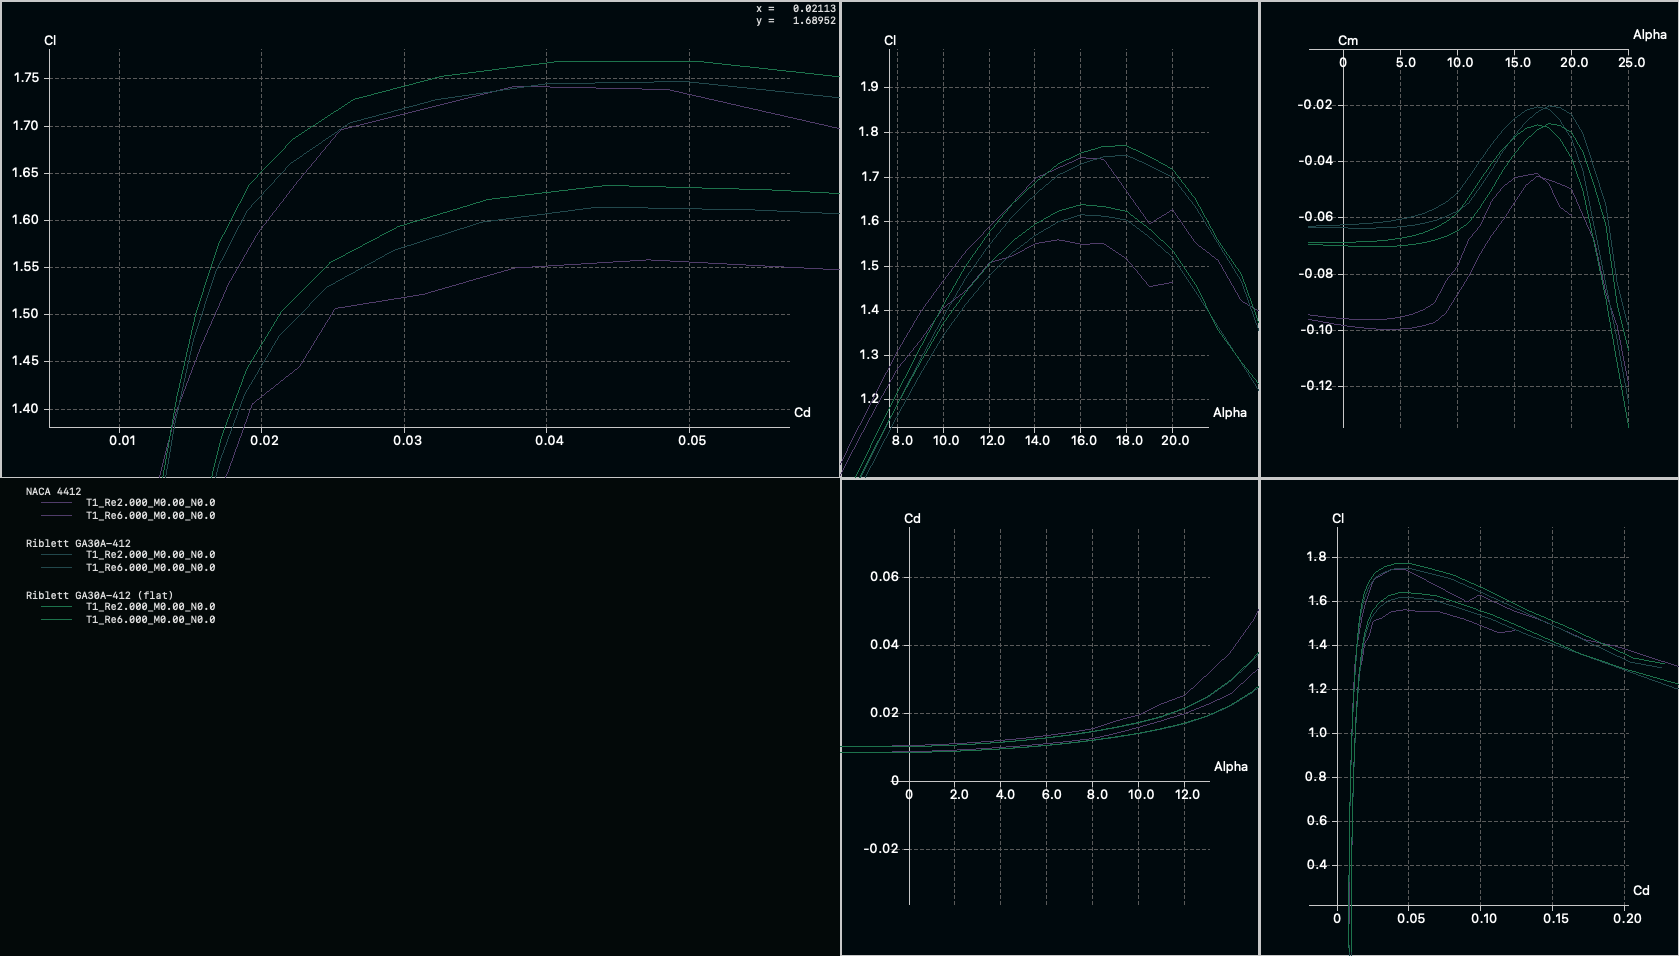
Task: Click the 0.01 tick on the Cd axis
Action: [x=122, y=441]
